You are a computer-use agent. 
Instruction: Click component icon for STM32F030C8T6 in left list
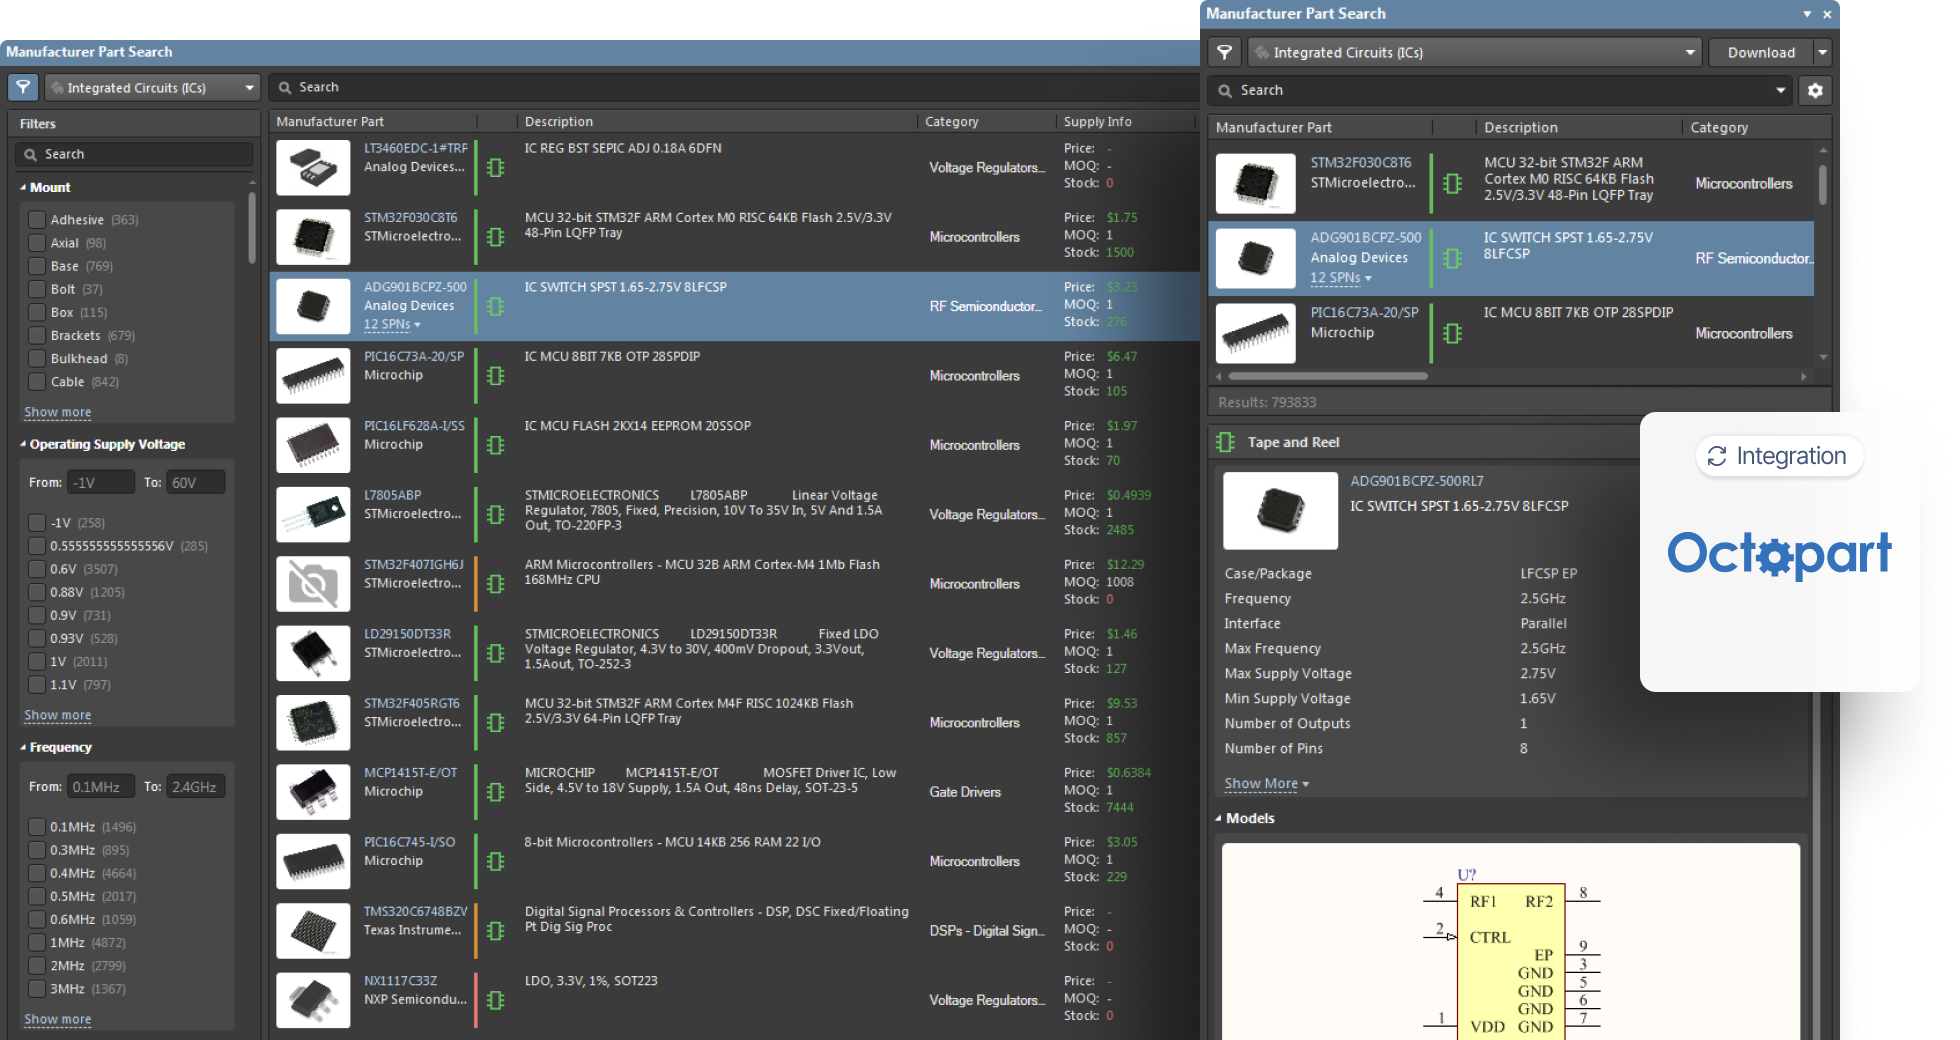click(495, 237)
